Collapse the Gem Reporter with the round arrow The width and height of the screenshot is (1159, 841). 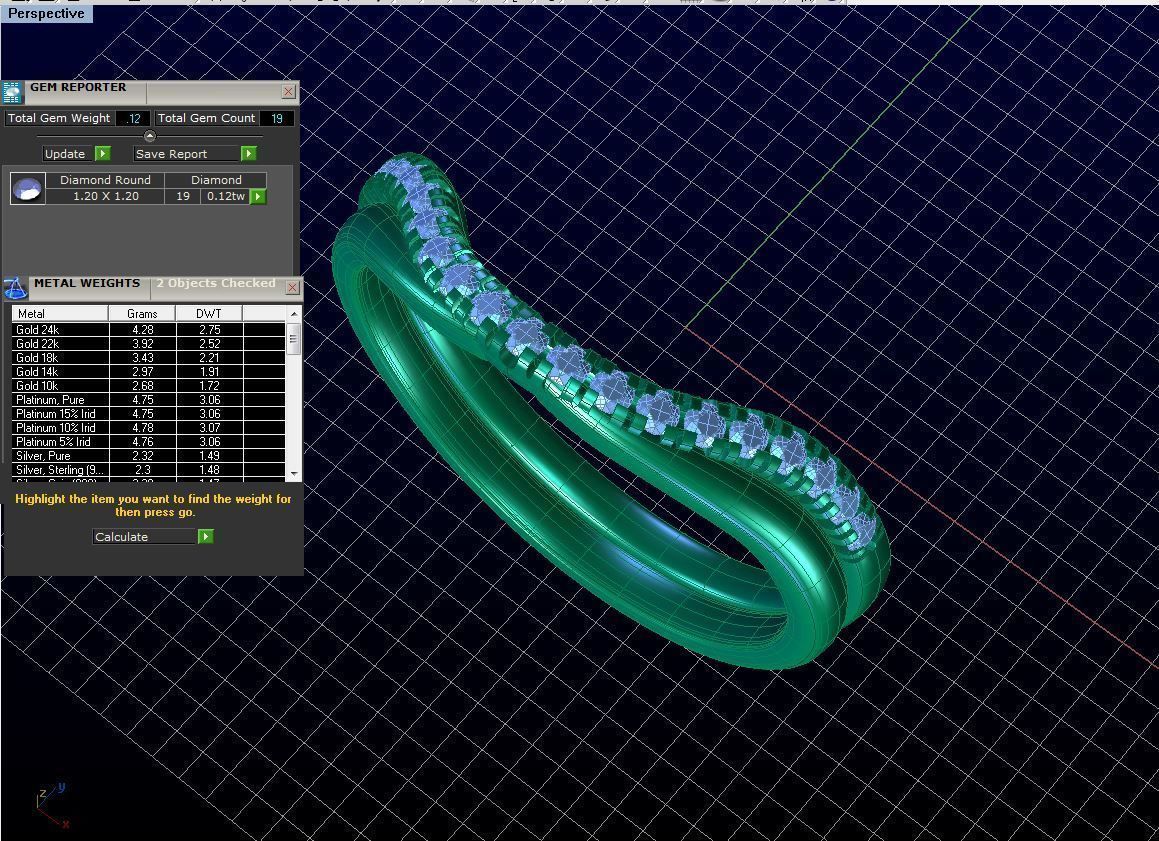[x=149, y=136]
